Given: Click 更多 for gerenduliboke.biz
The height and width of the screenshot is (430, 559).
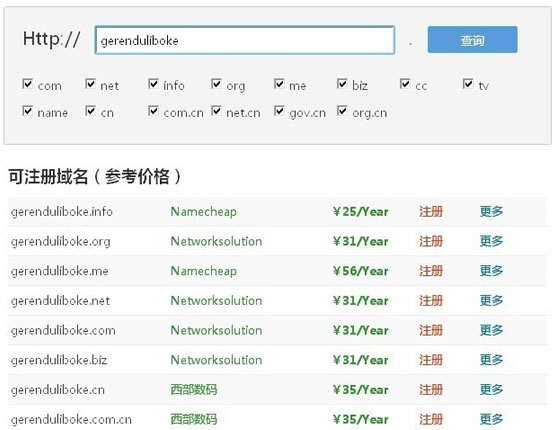Looking at the screenshot, I should (x=491, y=360).
